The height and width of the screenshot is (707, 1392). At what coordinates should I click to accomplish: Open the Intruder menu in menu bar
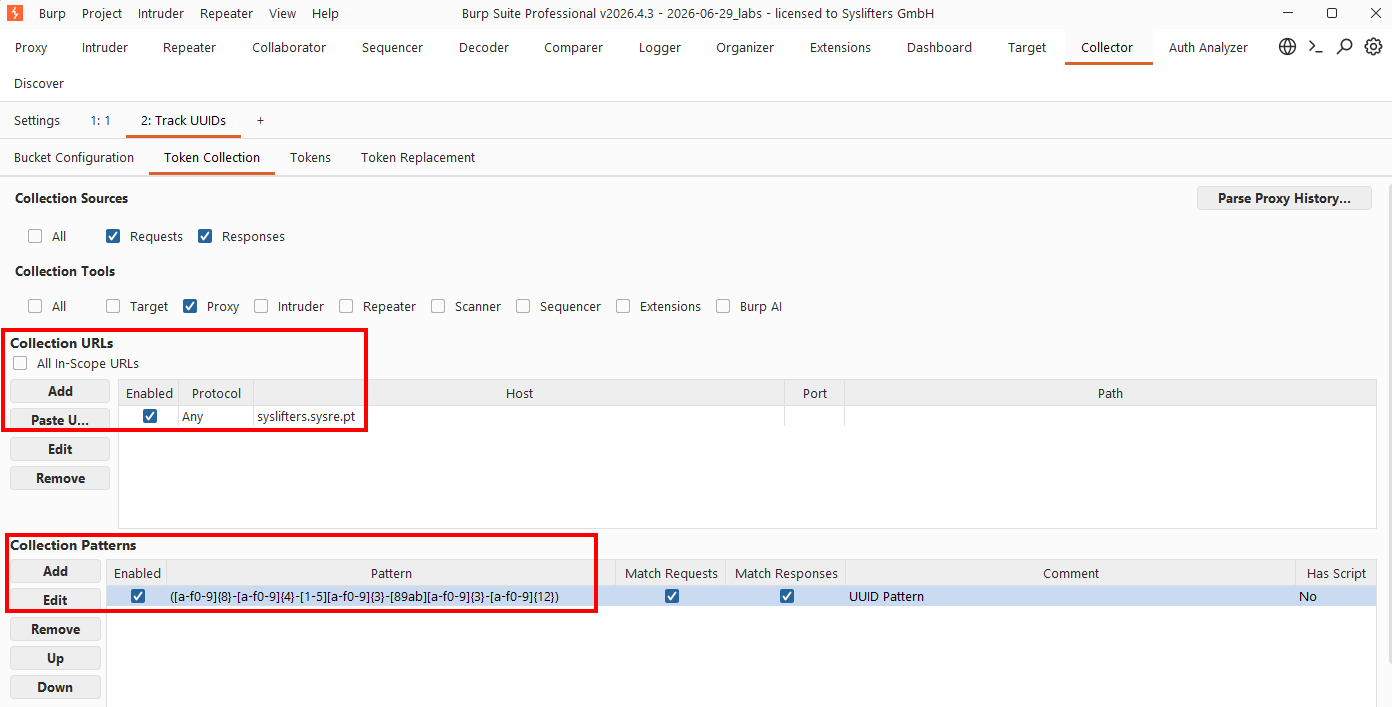161,13
